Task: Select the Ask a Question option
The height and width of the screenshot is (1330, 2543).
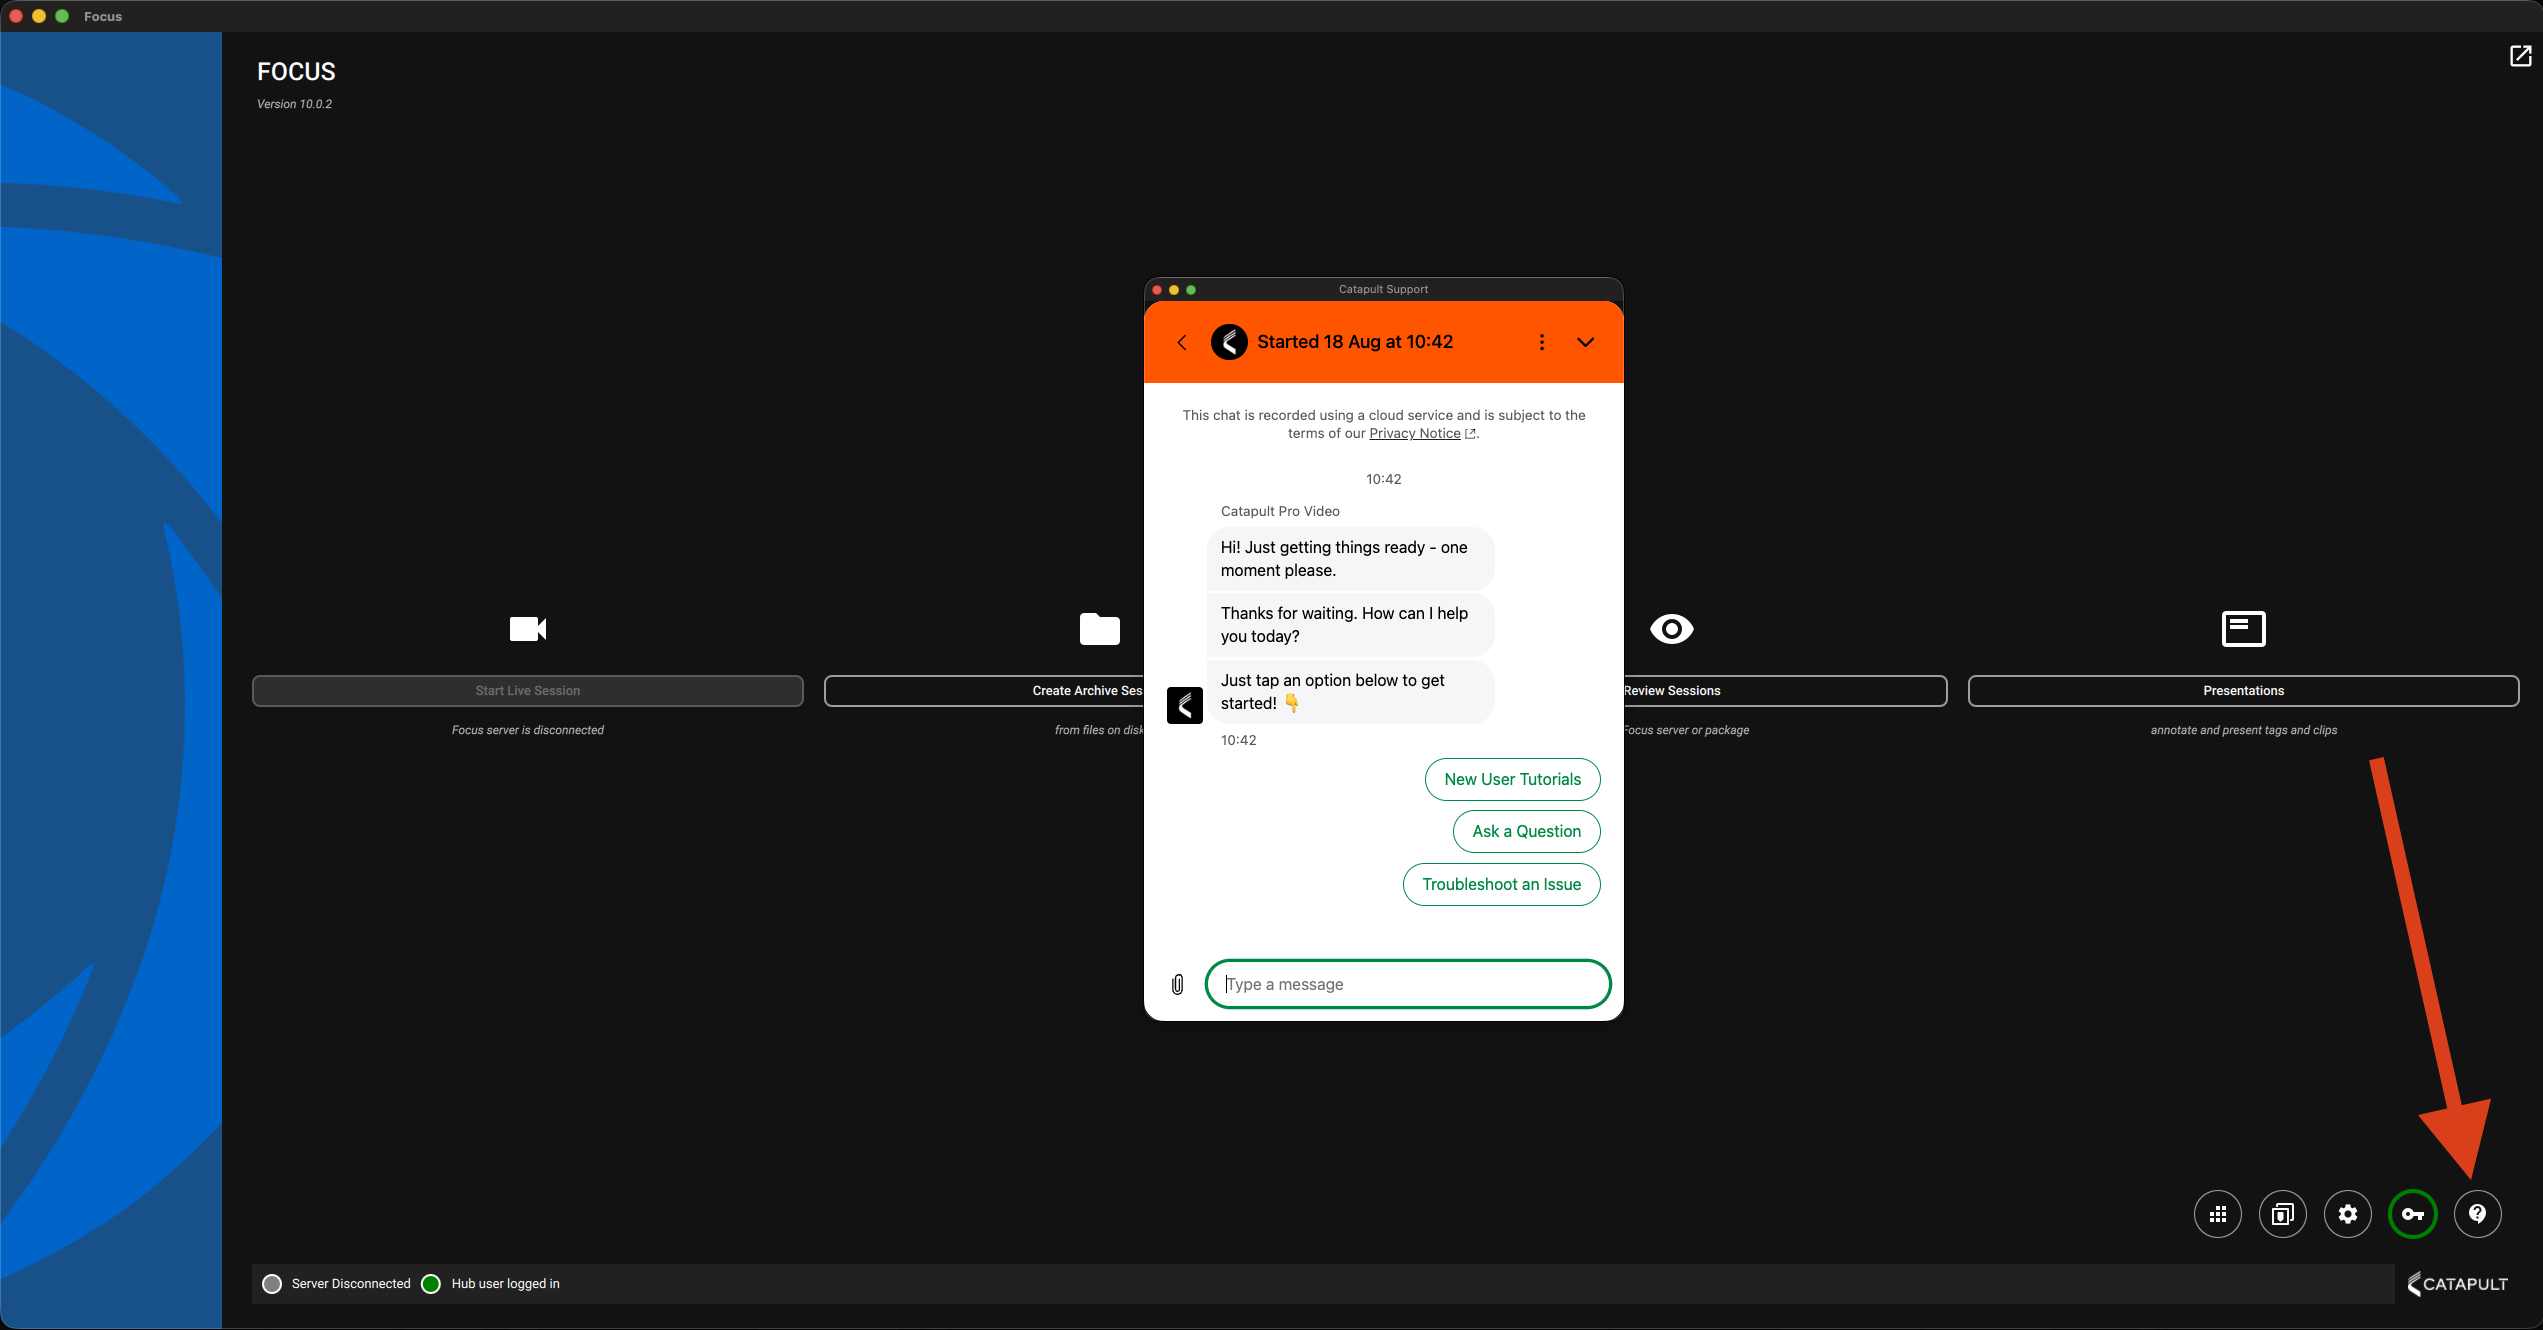Action: click(x=1527, y=832)
